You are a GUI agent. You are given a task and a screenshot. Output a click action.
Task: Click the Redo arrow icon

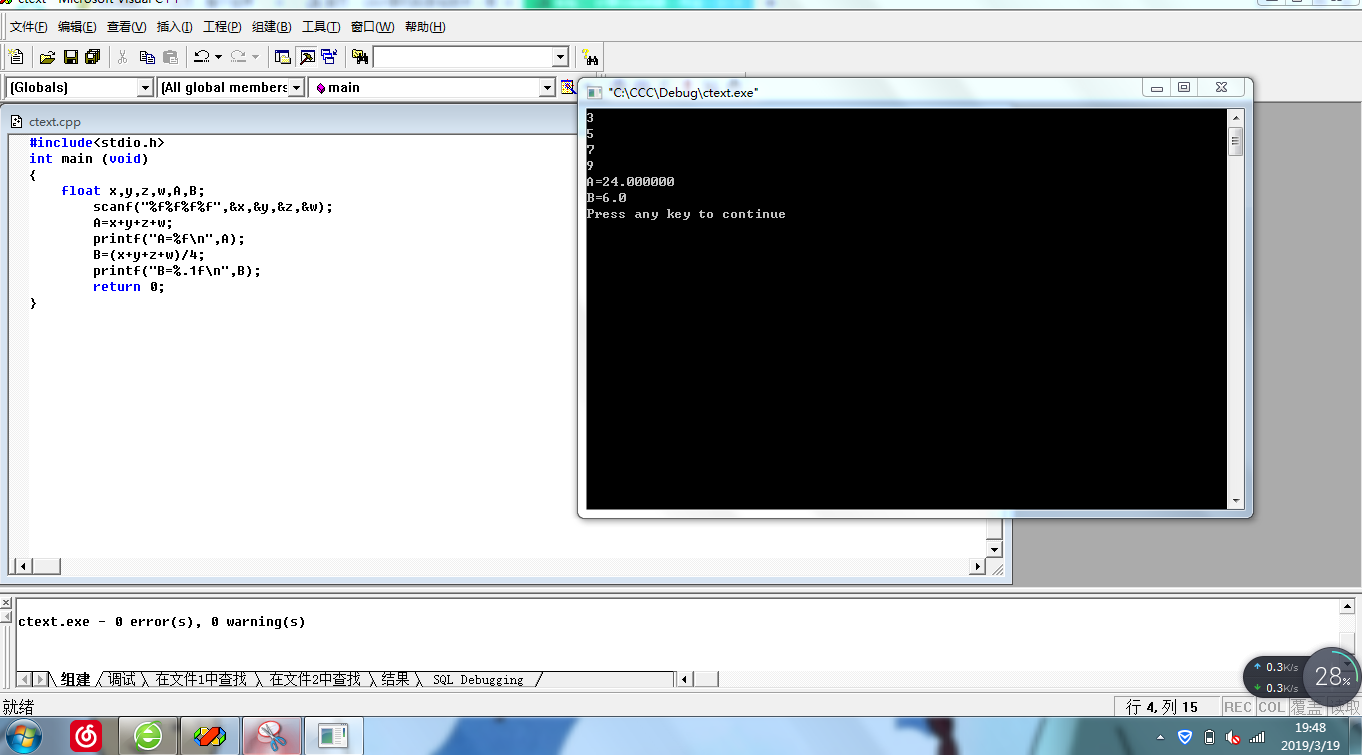[x=238, y=57]
